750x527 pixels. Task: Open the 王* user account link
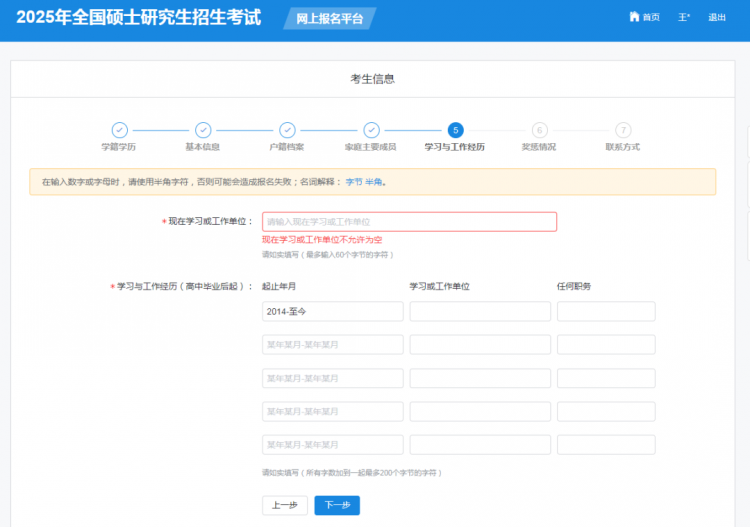click(684, 17)
